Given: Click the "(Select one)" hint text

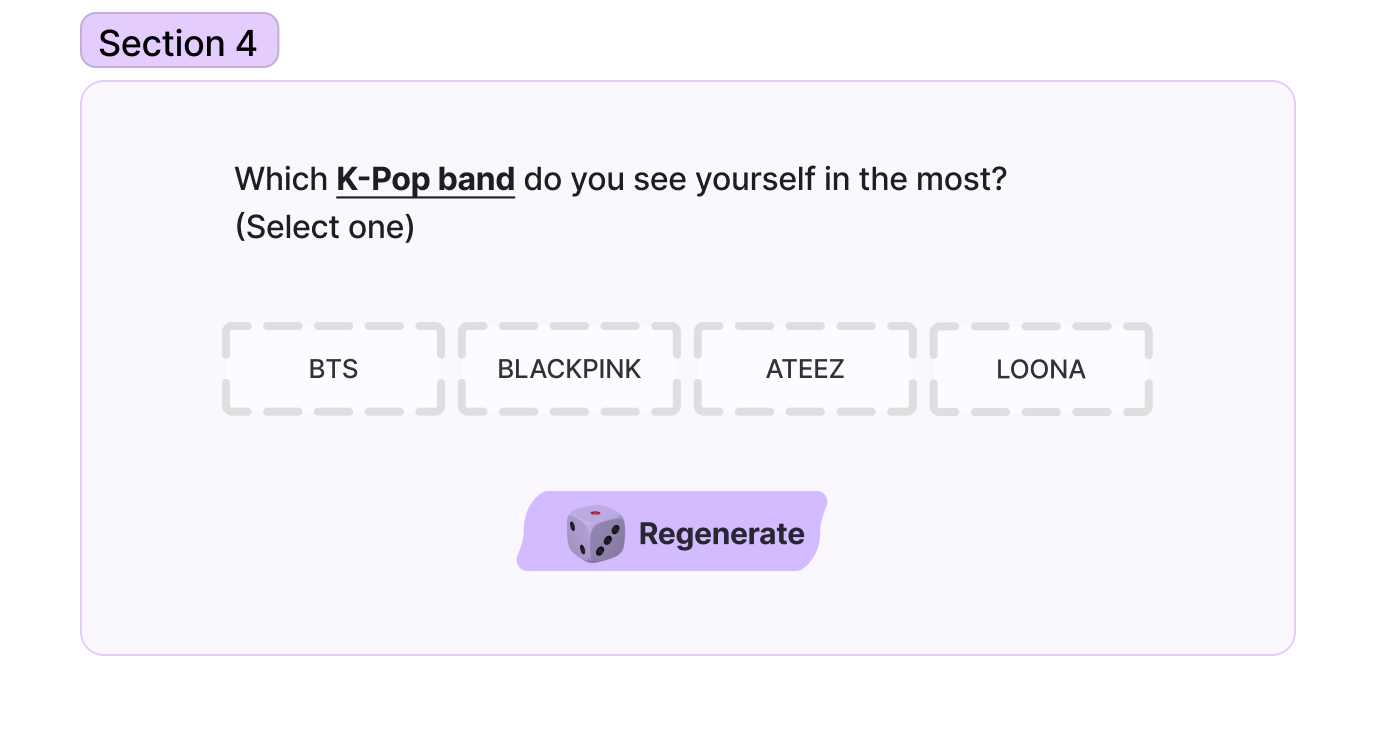Looking at the screenshot, I should 324,227.
